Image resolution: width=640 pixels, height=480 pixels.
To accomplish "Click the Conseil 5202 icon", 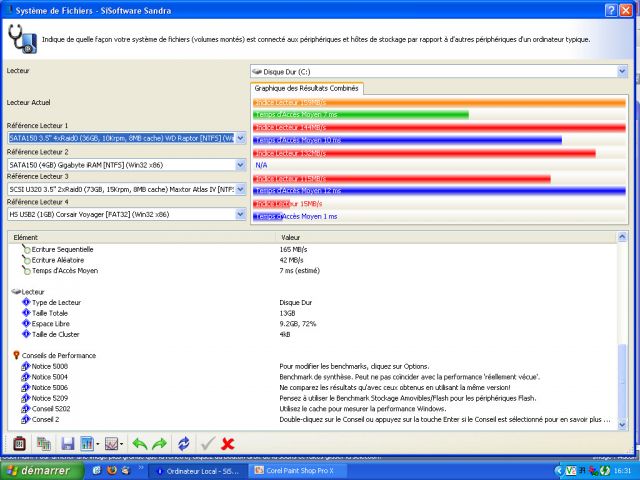I will (26, 409).
